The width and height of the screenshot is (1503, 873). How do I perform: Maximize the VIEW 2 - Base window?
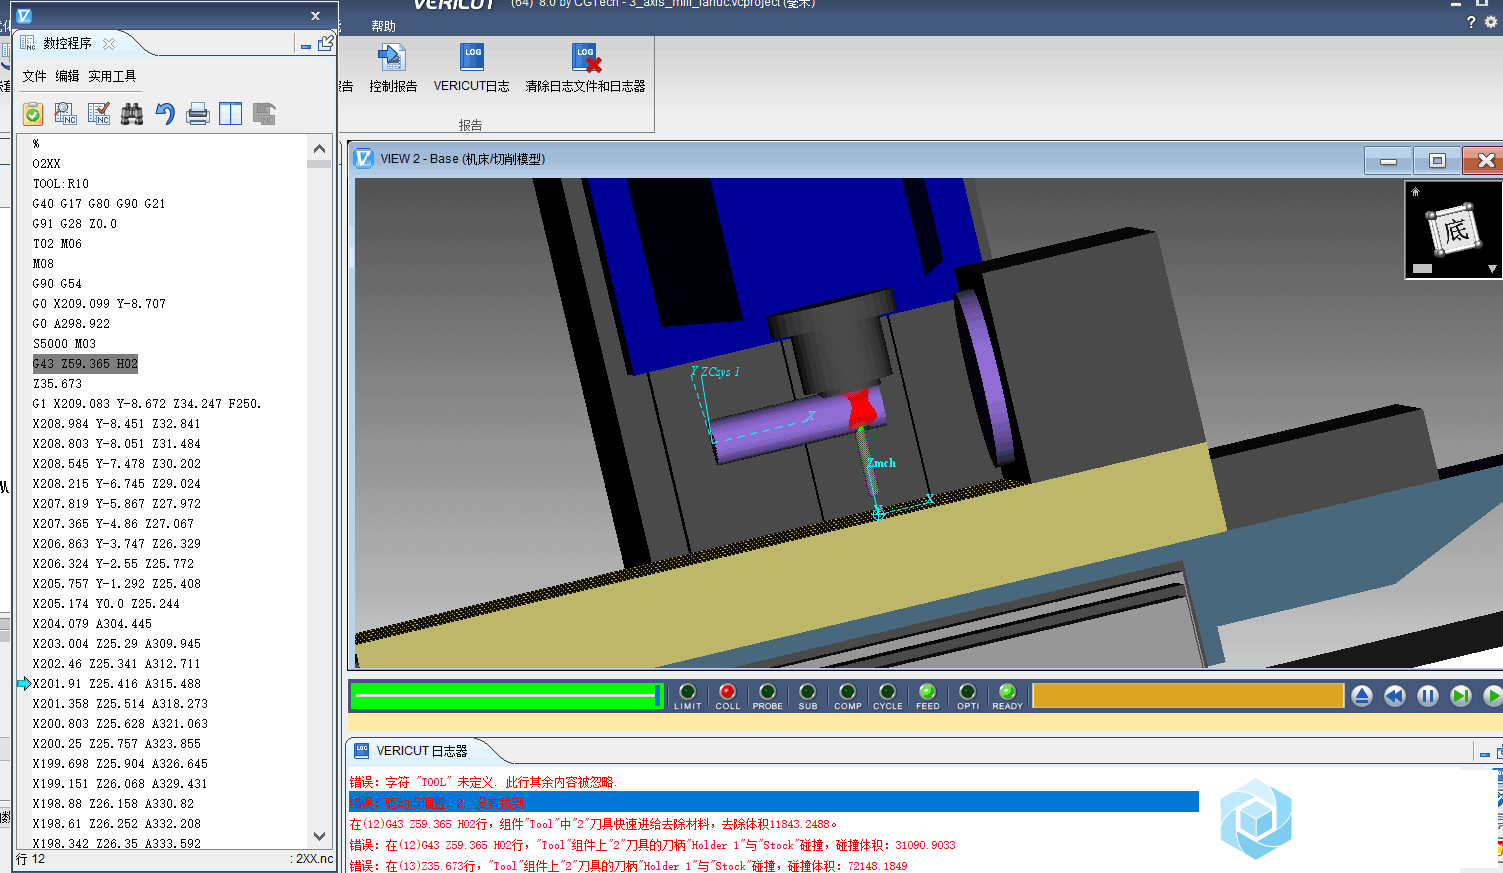(x=1437, y=161)
